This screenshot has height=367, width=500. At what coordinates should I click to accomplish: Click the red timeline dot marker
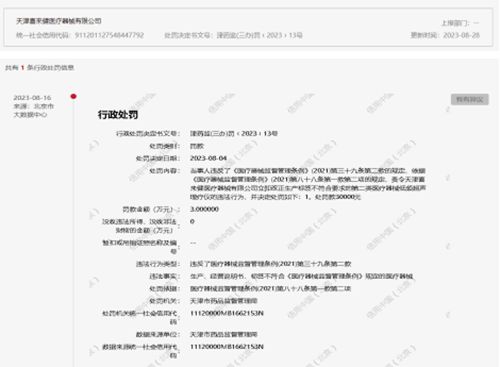pyautogui.click(x=73, y=97)
